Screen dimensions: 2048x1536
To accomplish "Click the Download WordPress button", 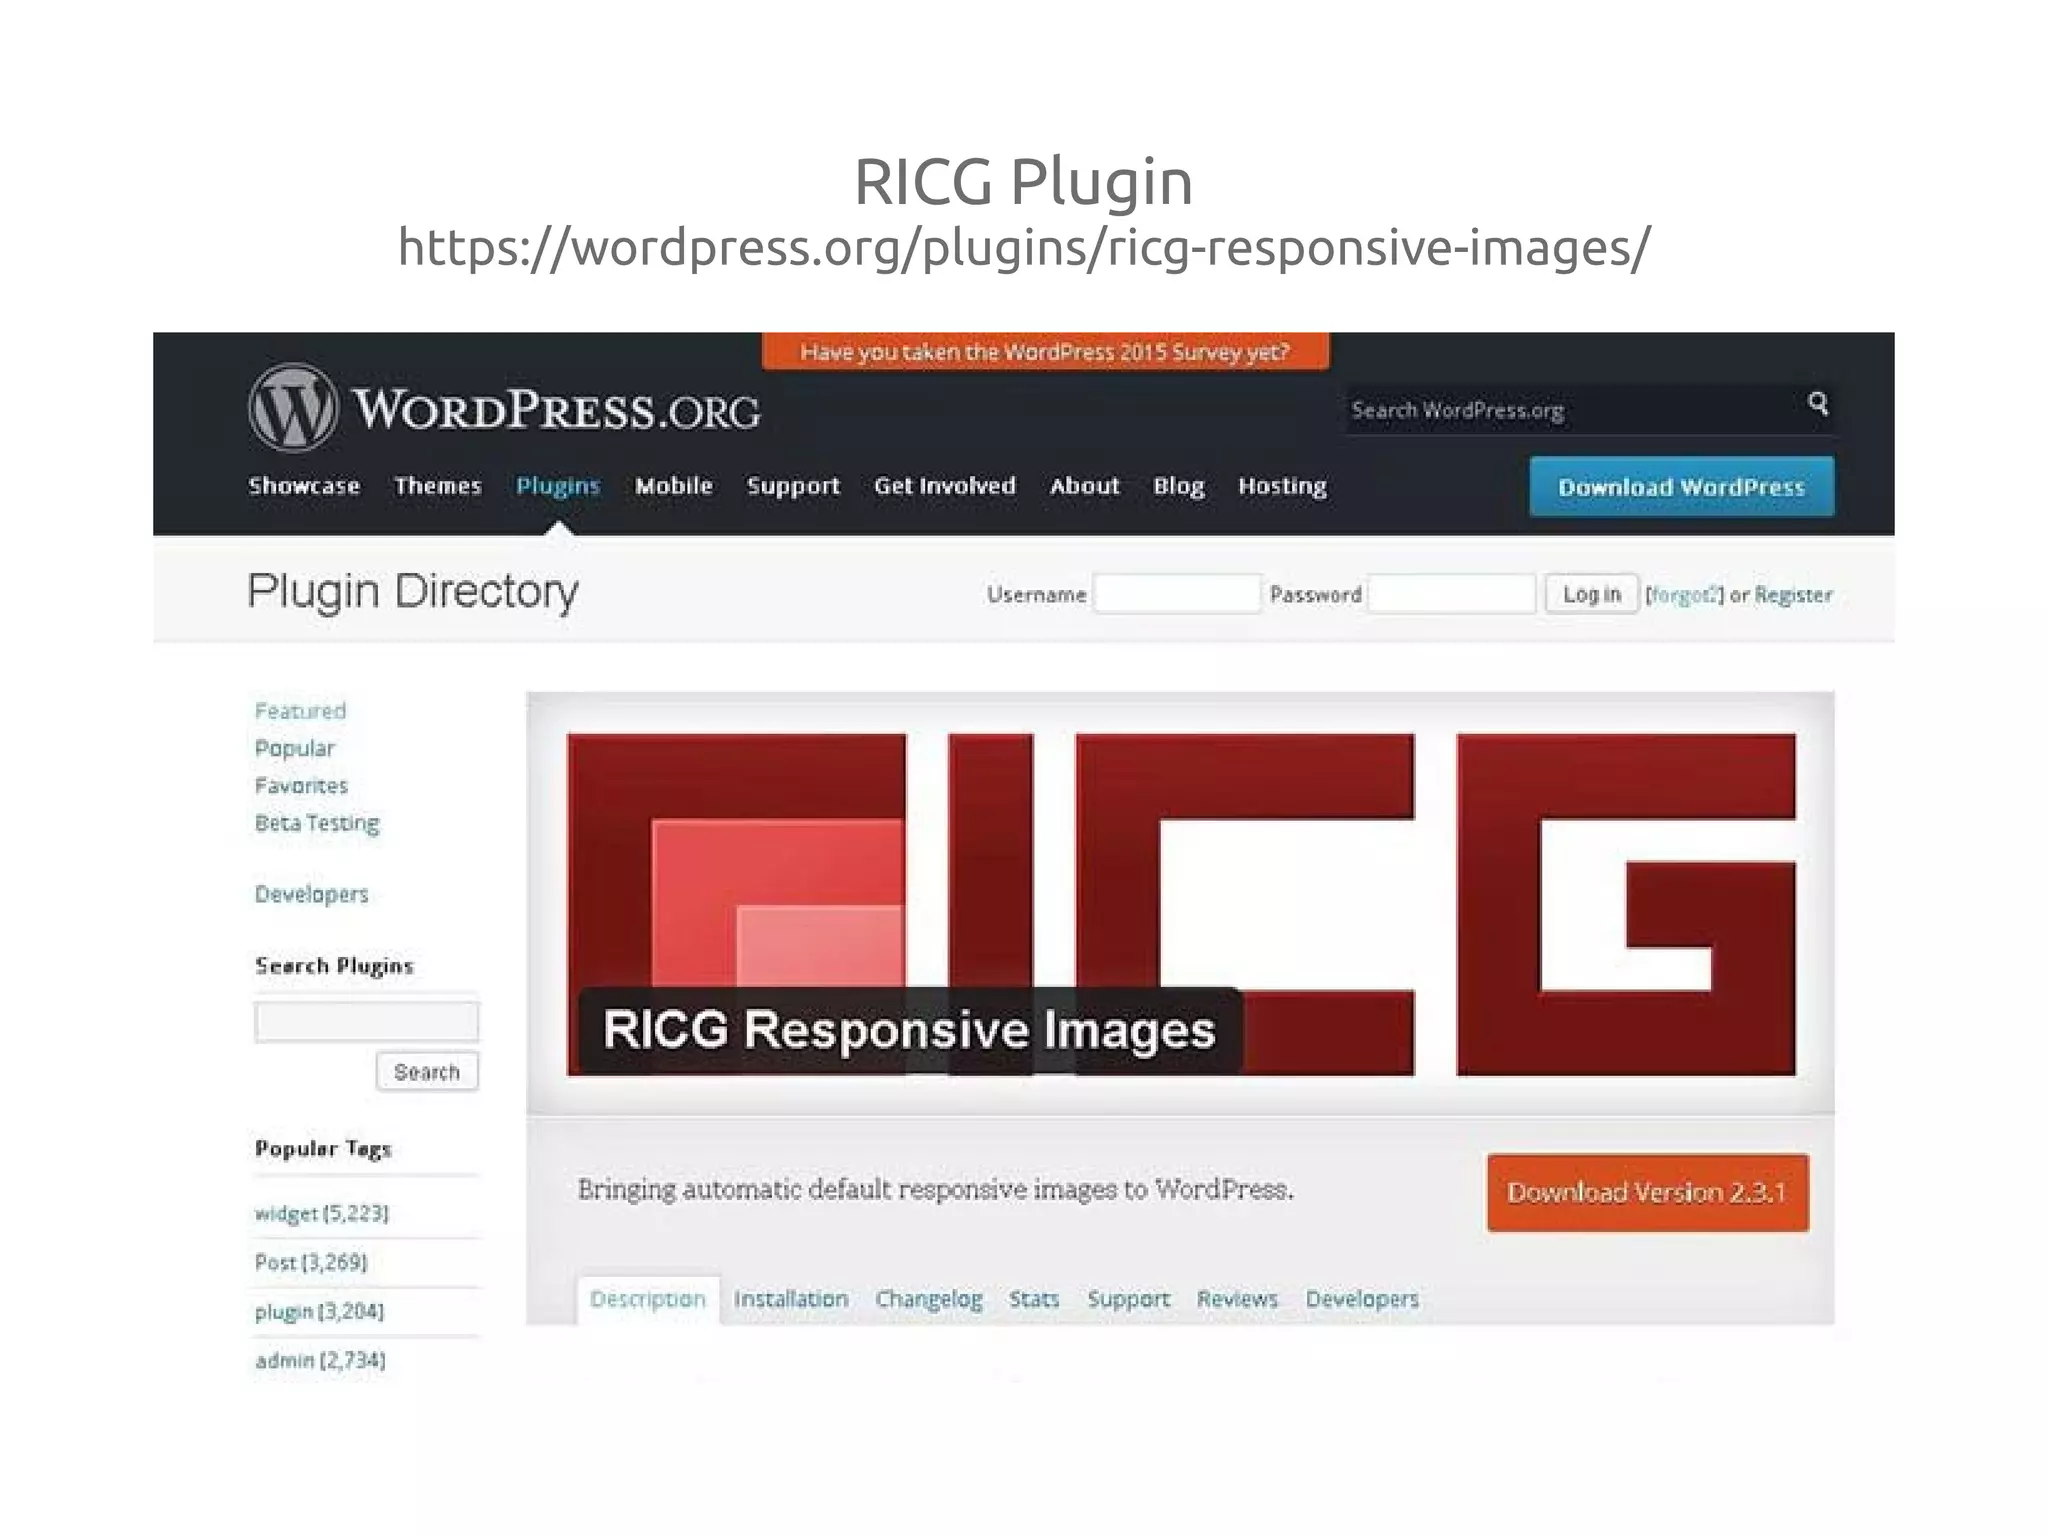I will (x=1682, y=487).
